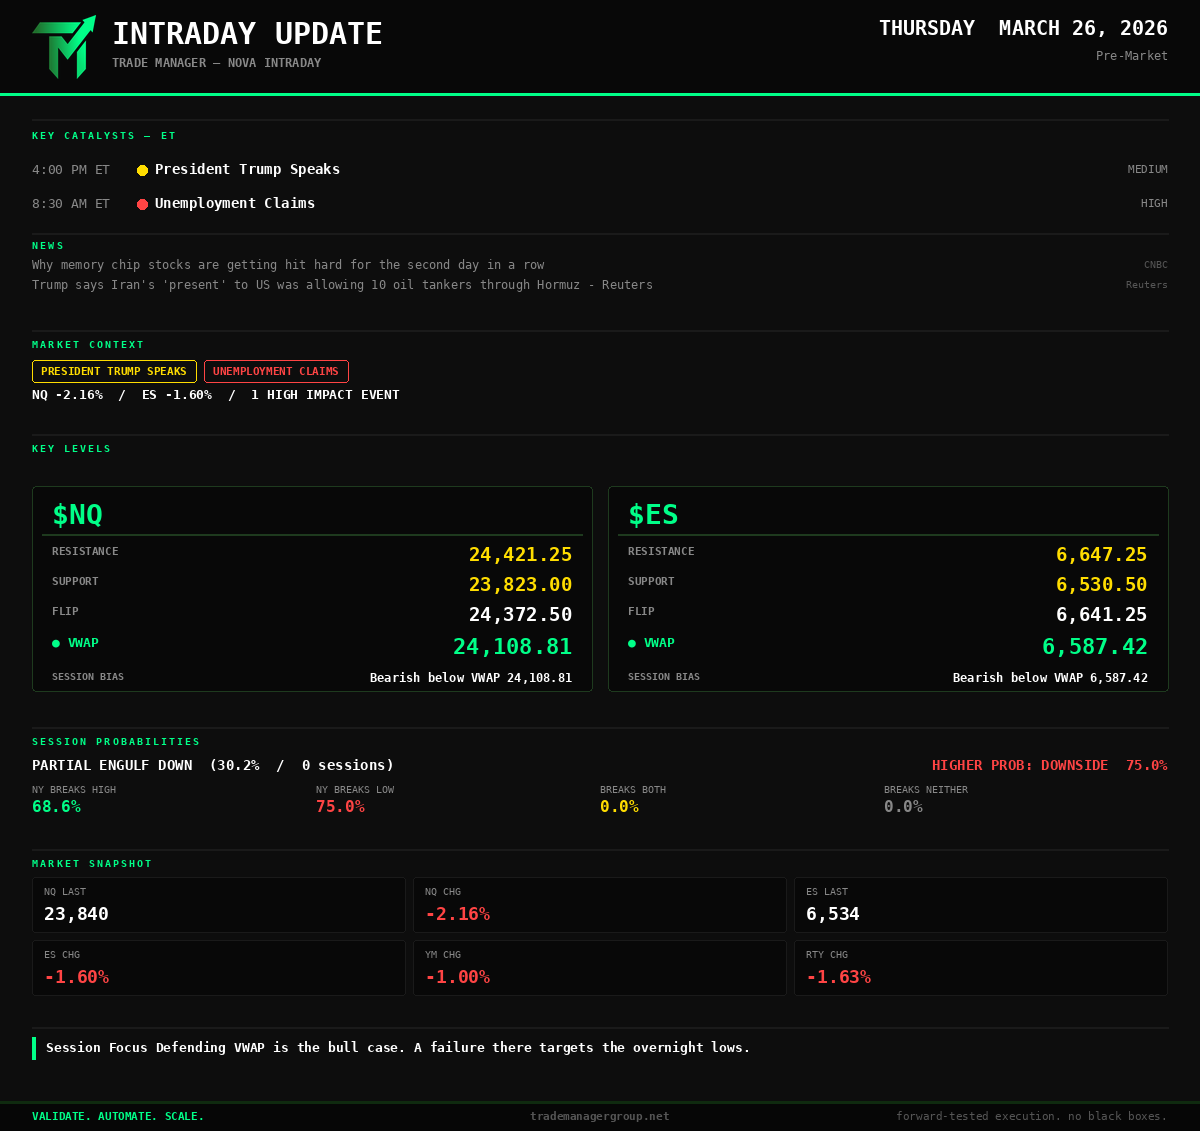The width and height of the screenshot is (1200, 1131).
Task: Click the NEWS section header
Action: tap(48, 246)
